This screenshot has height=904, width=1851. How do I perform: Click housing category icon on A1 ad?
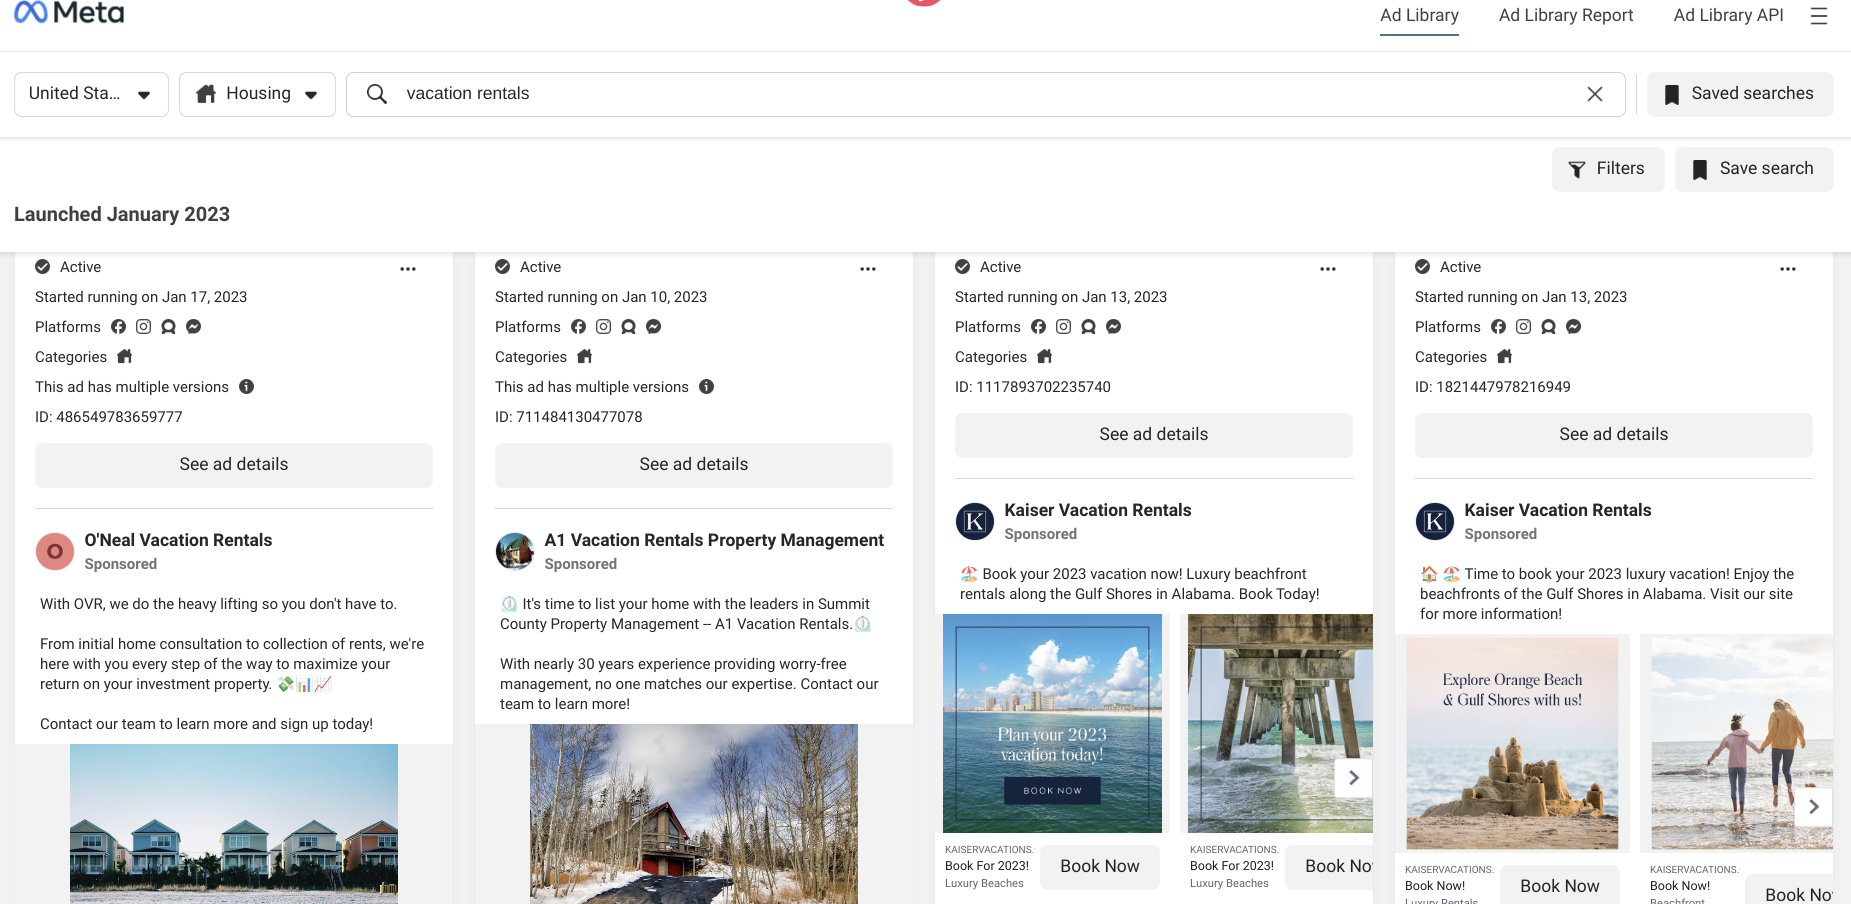(585, 357)
